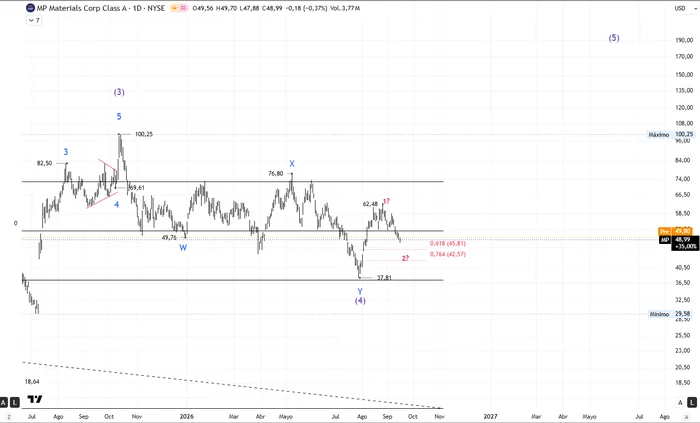Select the (5) wave label
Image resolution: width=700 pixels, height=423 pixels.
point(614,38)
